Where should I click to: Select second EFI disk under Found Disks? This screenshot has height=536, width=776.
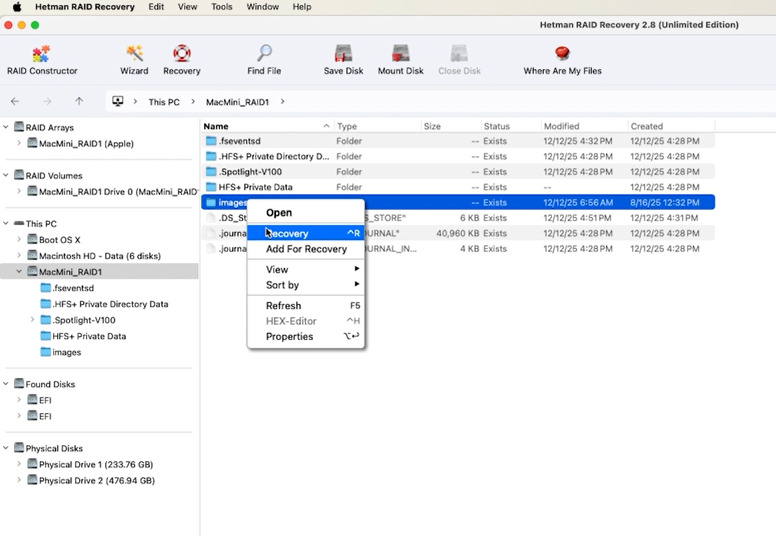pyautogui.click(x=40, y=416)
